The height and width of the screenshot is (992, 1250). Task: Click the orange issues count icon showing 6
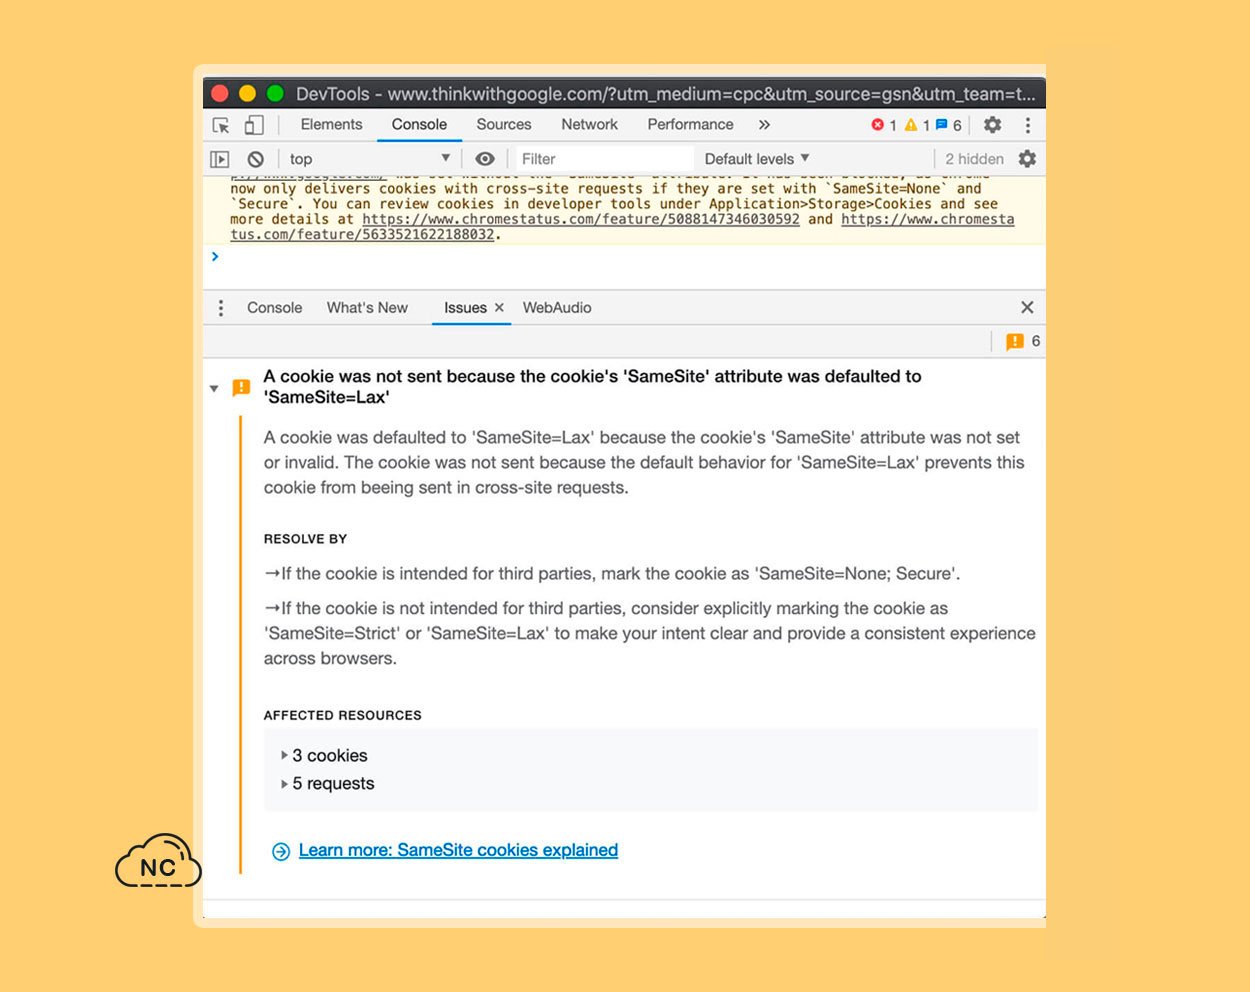(1015, 342)
